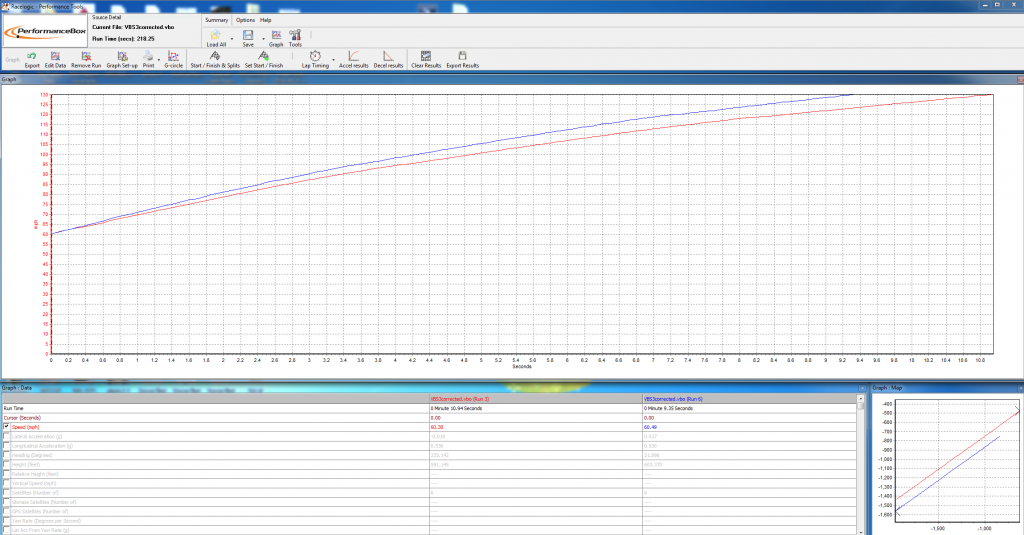Uncheck the Speed (mph) channel
This screenshot has width=1024, height=535.
click(x=7, y=427)
